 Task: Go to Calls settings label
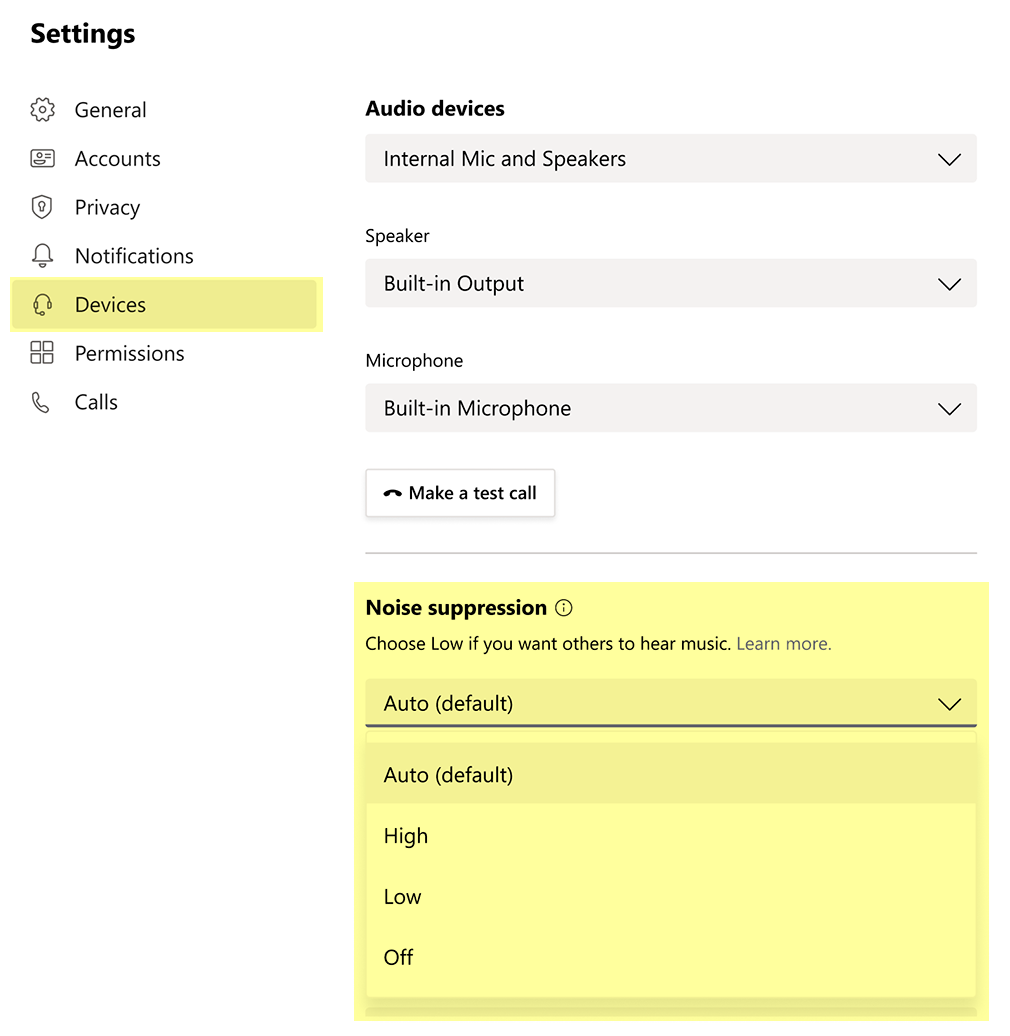pyautogui.click(x=96, y=402)
